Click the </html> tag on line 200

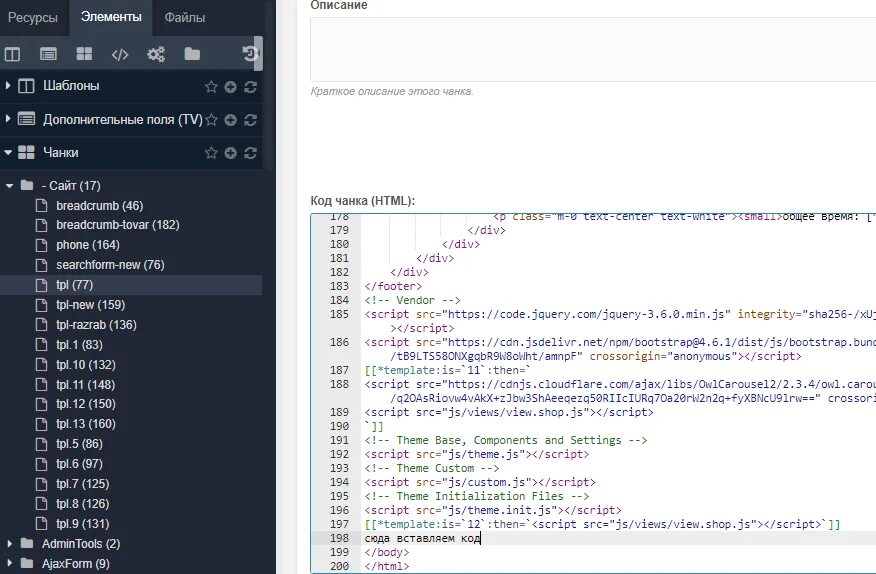(x=387, y=566)
